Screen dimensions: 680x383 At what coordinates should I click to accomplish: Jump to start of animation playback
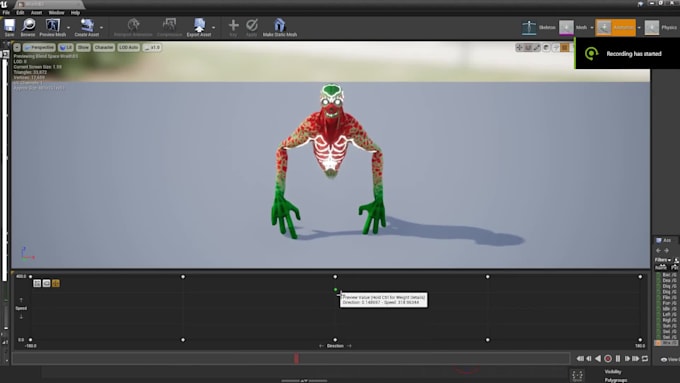(580, 358)
